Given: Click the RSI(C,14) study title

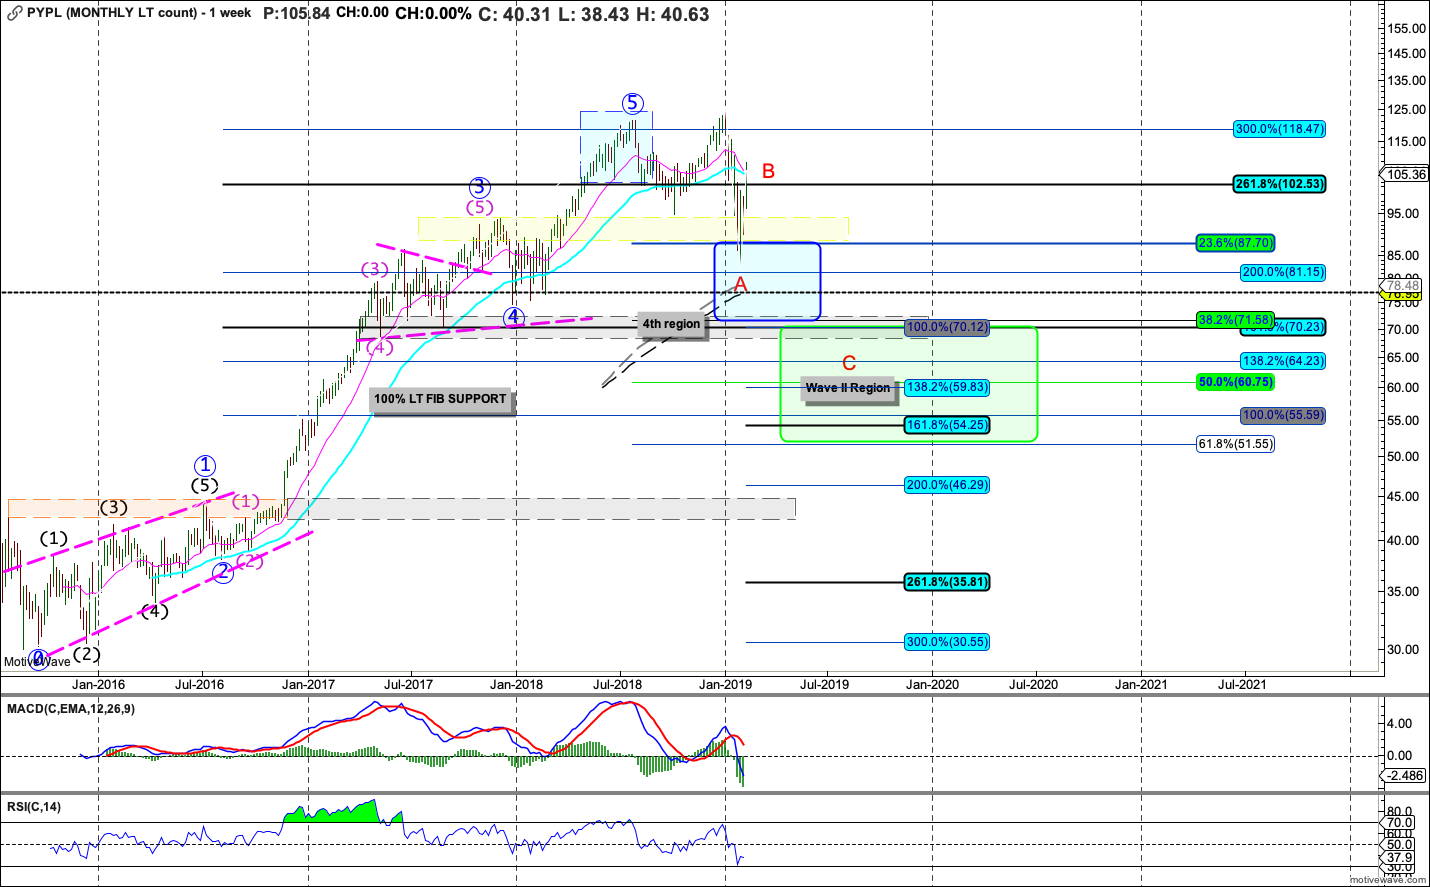Looking at the screenshot, I should point(34,807).
